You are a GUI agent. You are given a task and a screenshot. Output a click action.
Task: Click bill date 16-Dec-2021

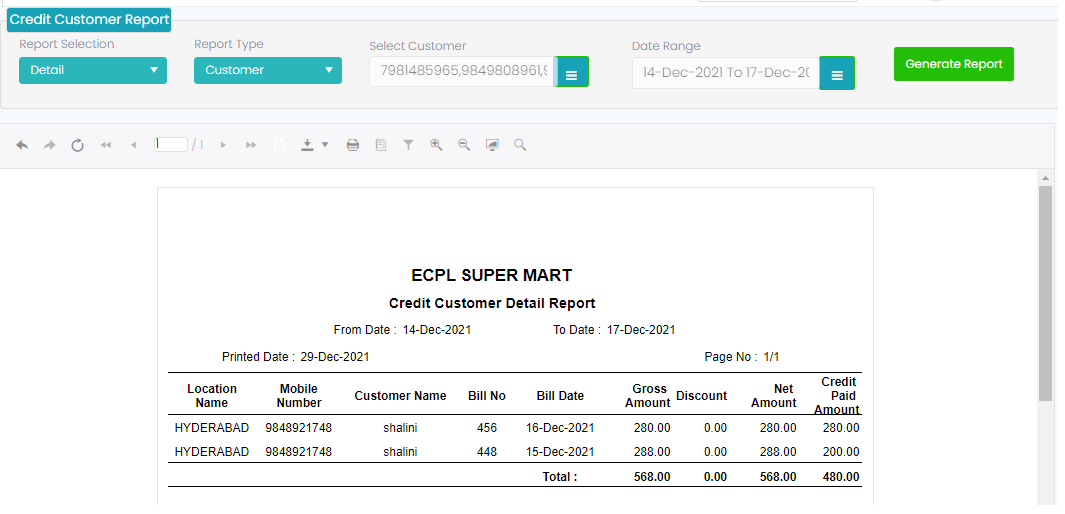click(x=560, y=428)
